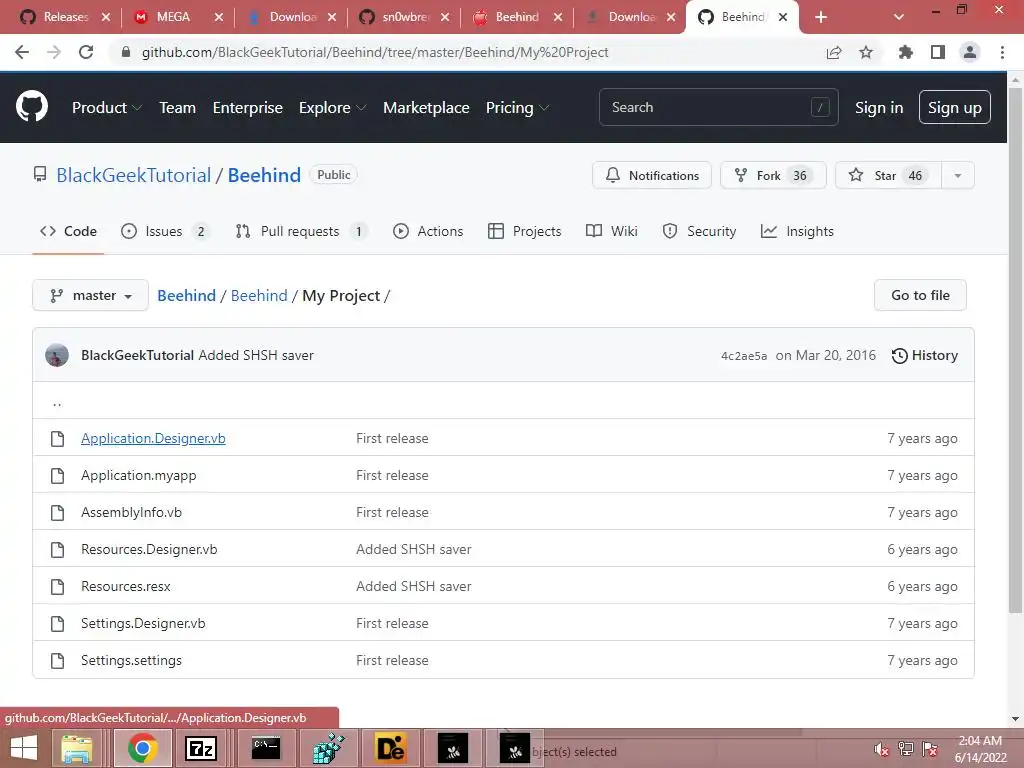Launch 7-Zip from the taskbar
Image resolution: width=1024 pixels, height=768 pixels.
[201, 749]
